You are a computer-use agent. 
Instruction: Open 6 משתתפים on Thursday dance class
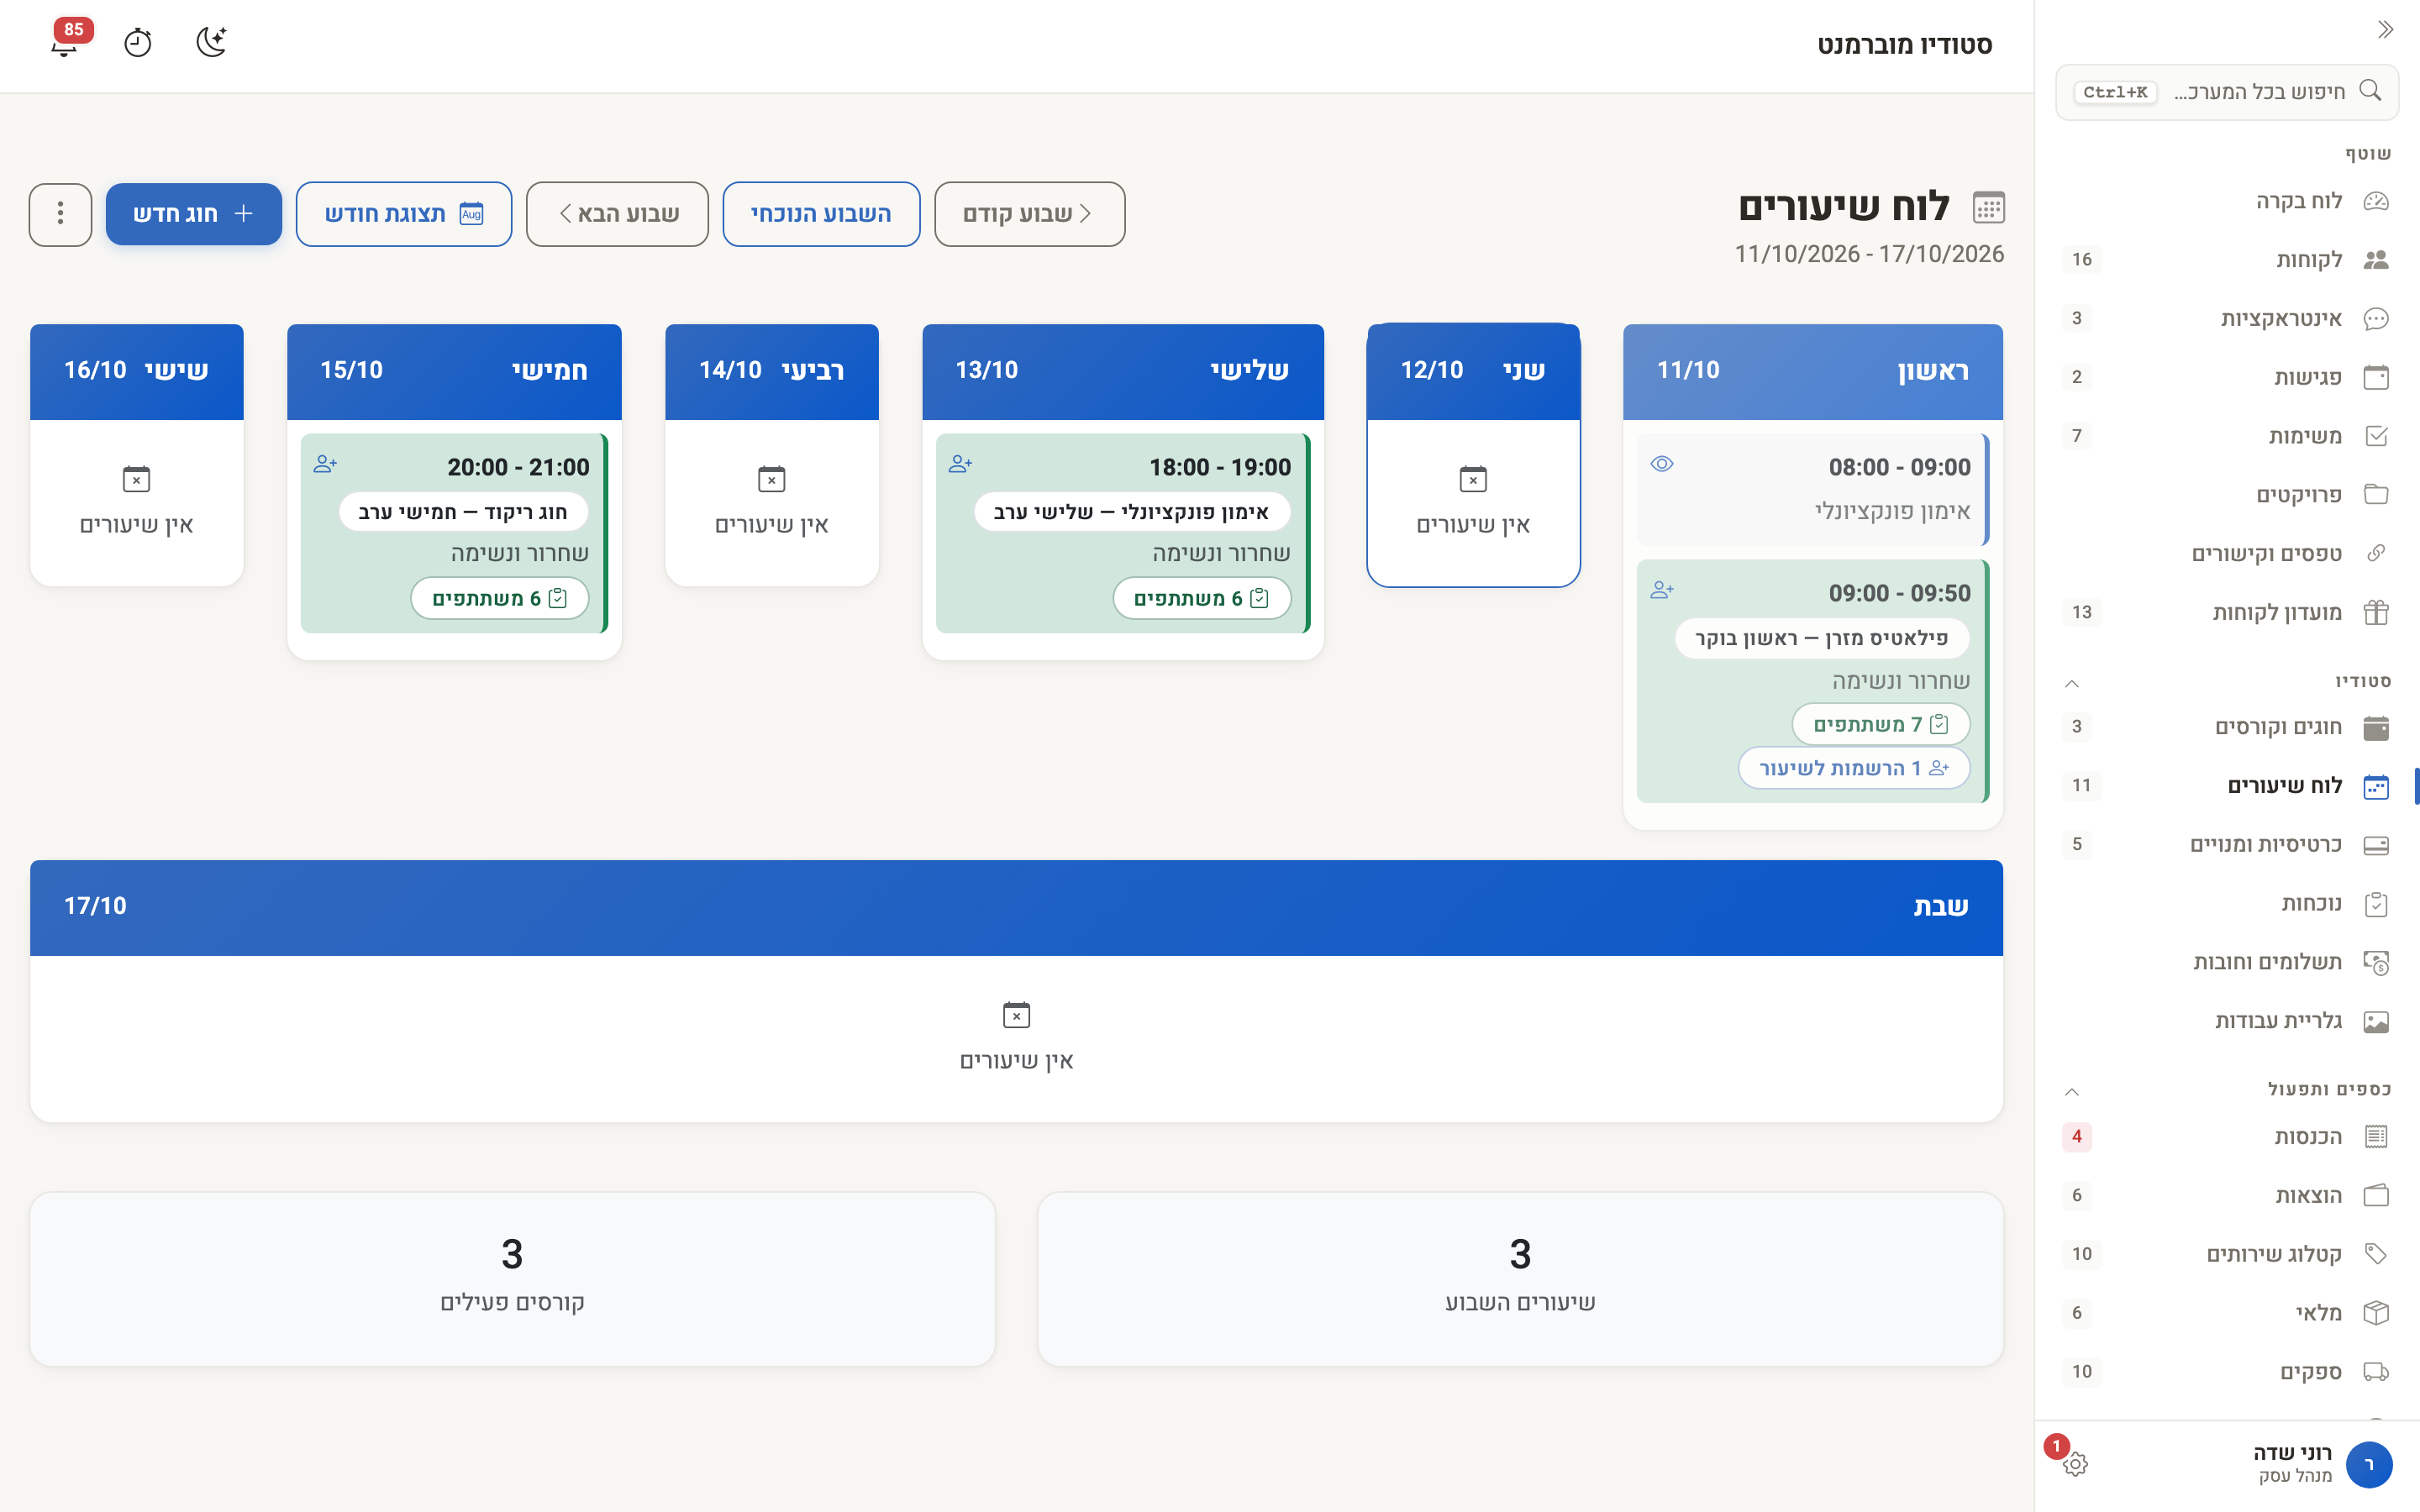click(499, 598)
